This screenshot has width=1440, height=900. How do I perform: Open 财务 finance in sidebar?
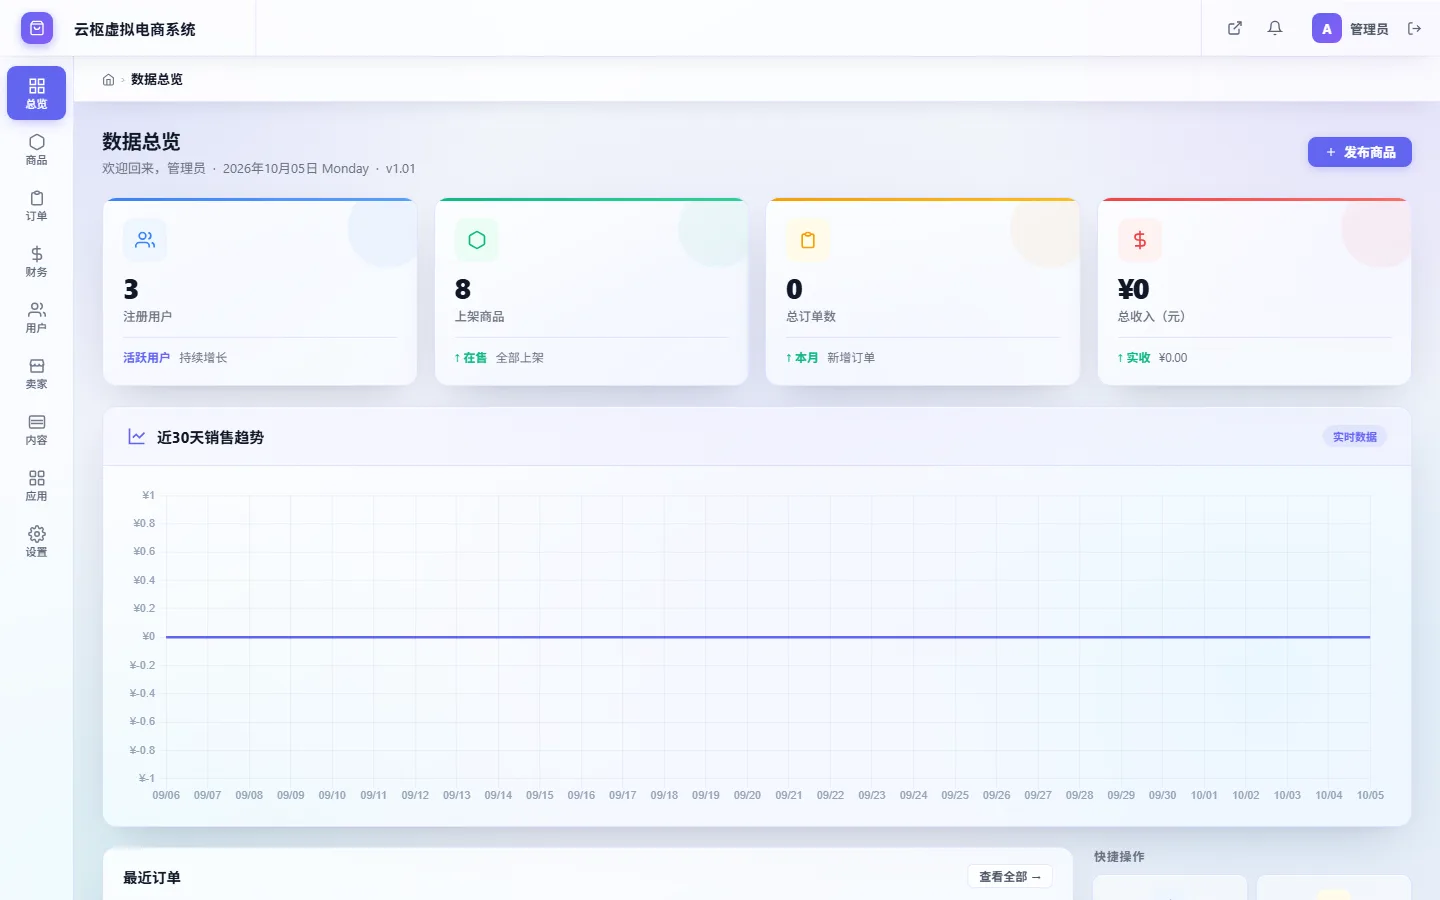(x=36, y=261)
